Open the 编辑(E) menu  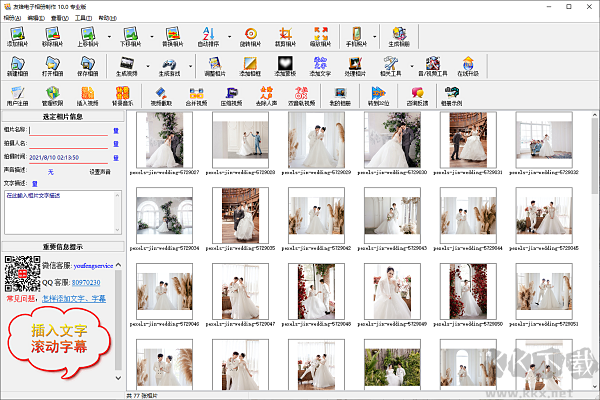tap(35, 18)
